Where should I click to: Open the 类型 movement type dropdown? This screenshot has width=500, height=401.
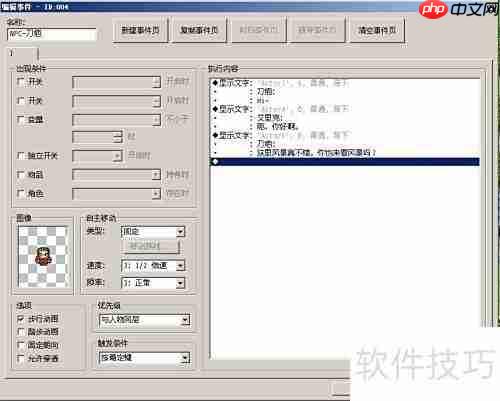tap(153, 231)
